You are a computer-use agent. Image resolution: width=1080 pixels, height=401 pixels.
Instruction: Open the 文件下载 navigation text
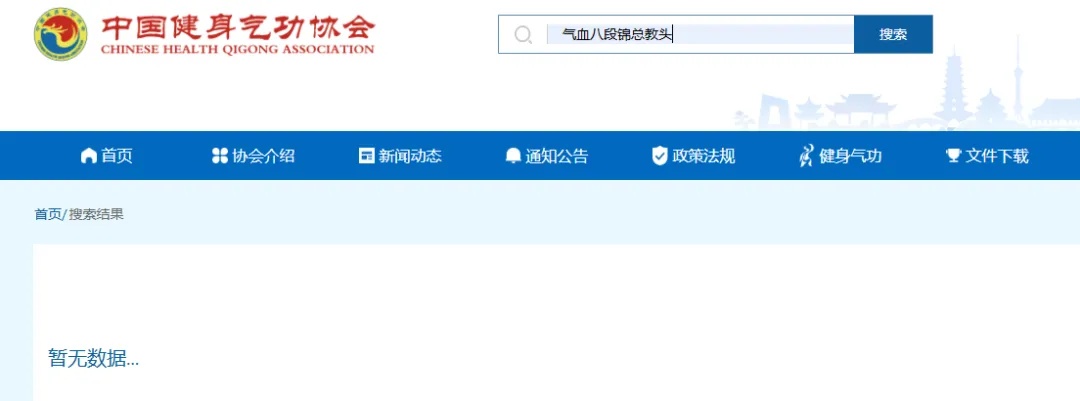click(x=997, y=156)
